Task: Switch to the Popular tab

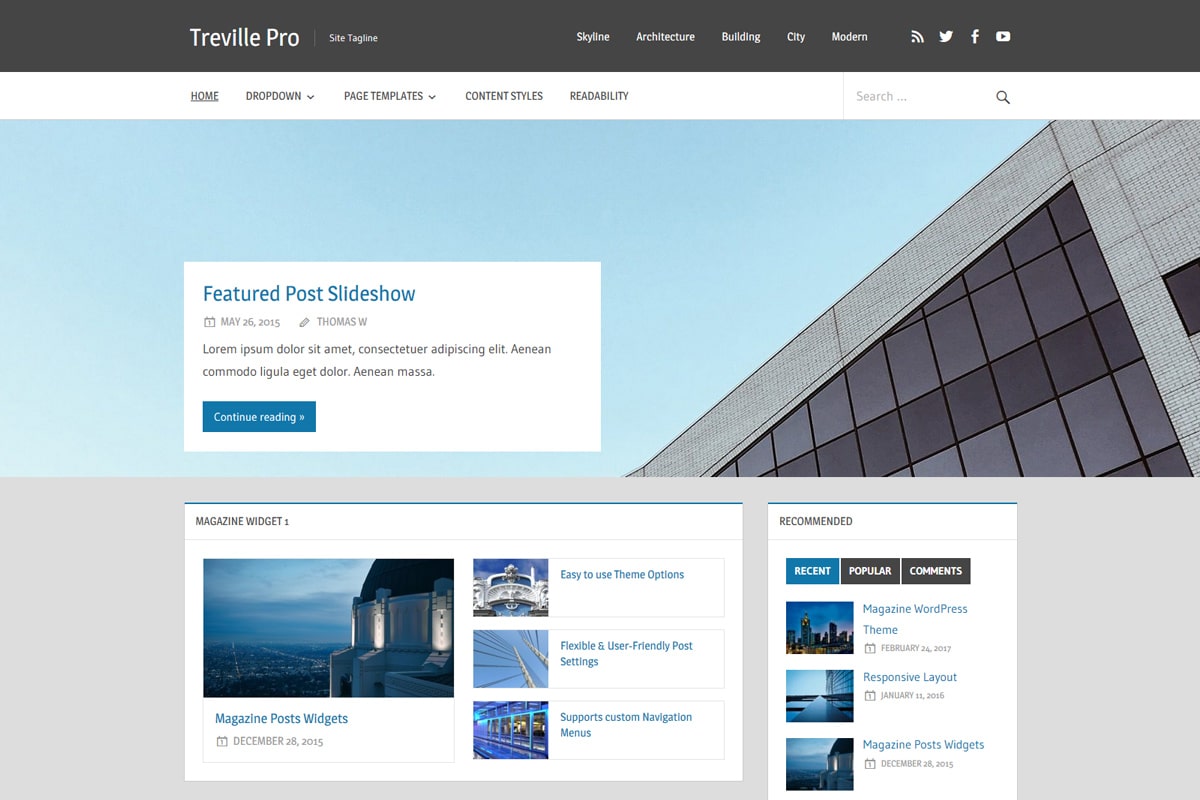Action: pos(870,571)
